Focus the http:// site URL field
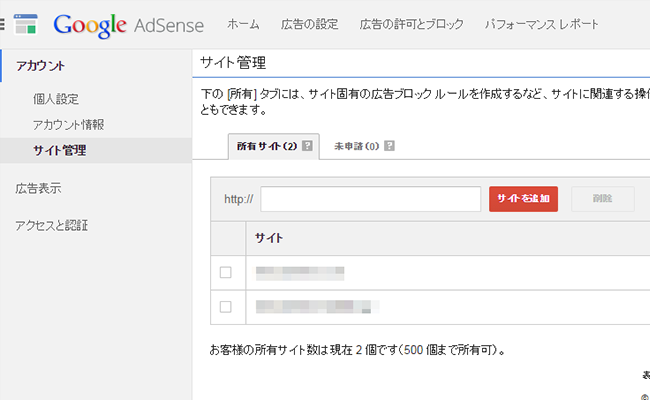 point(371,199)
